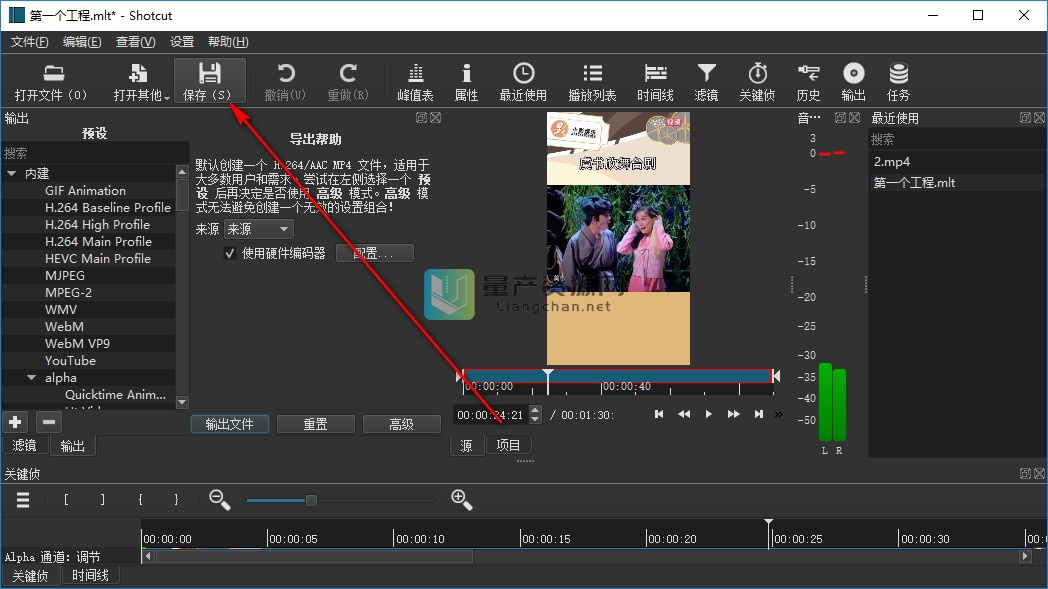The width and height of the screenshot is (1048, 589).
Task: Toggle the 使用硬件编码器 checkbox
Action: pyautogui.click(x=230, y=253)
